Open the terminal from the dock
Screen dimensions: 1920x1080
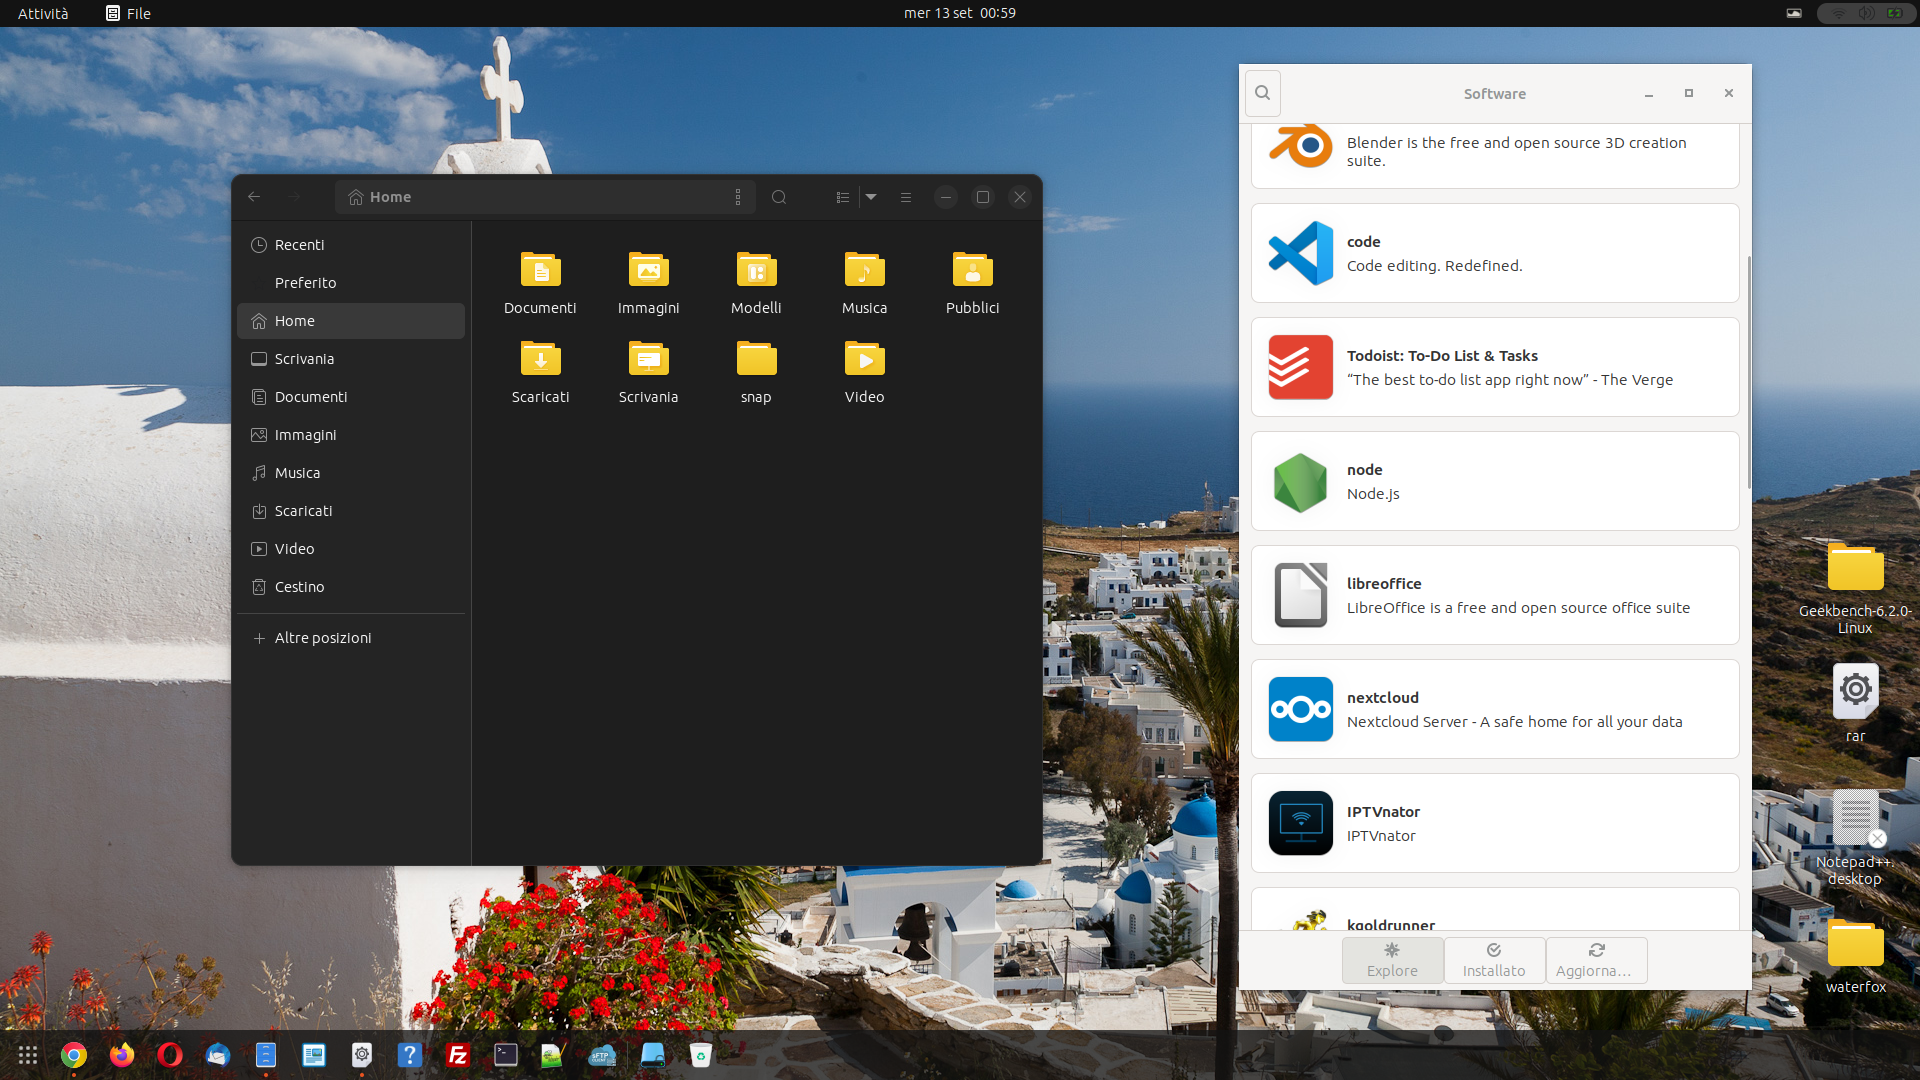(505, 1055)
